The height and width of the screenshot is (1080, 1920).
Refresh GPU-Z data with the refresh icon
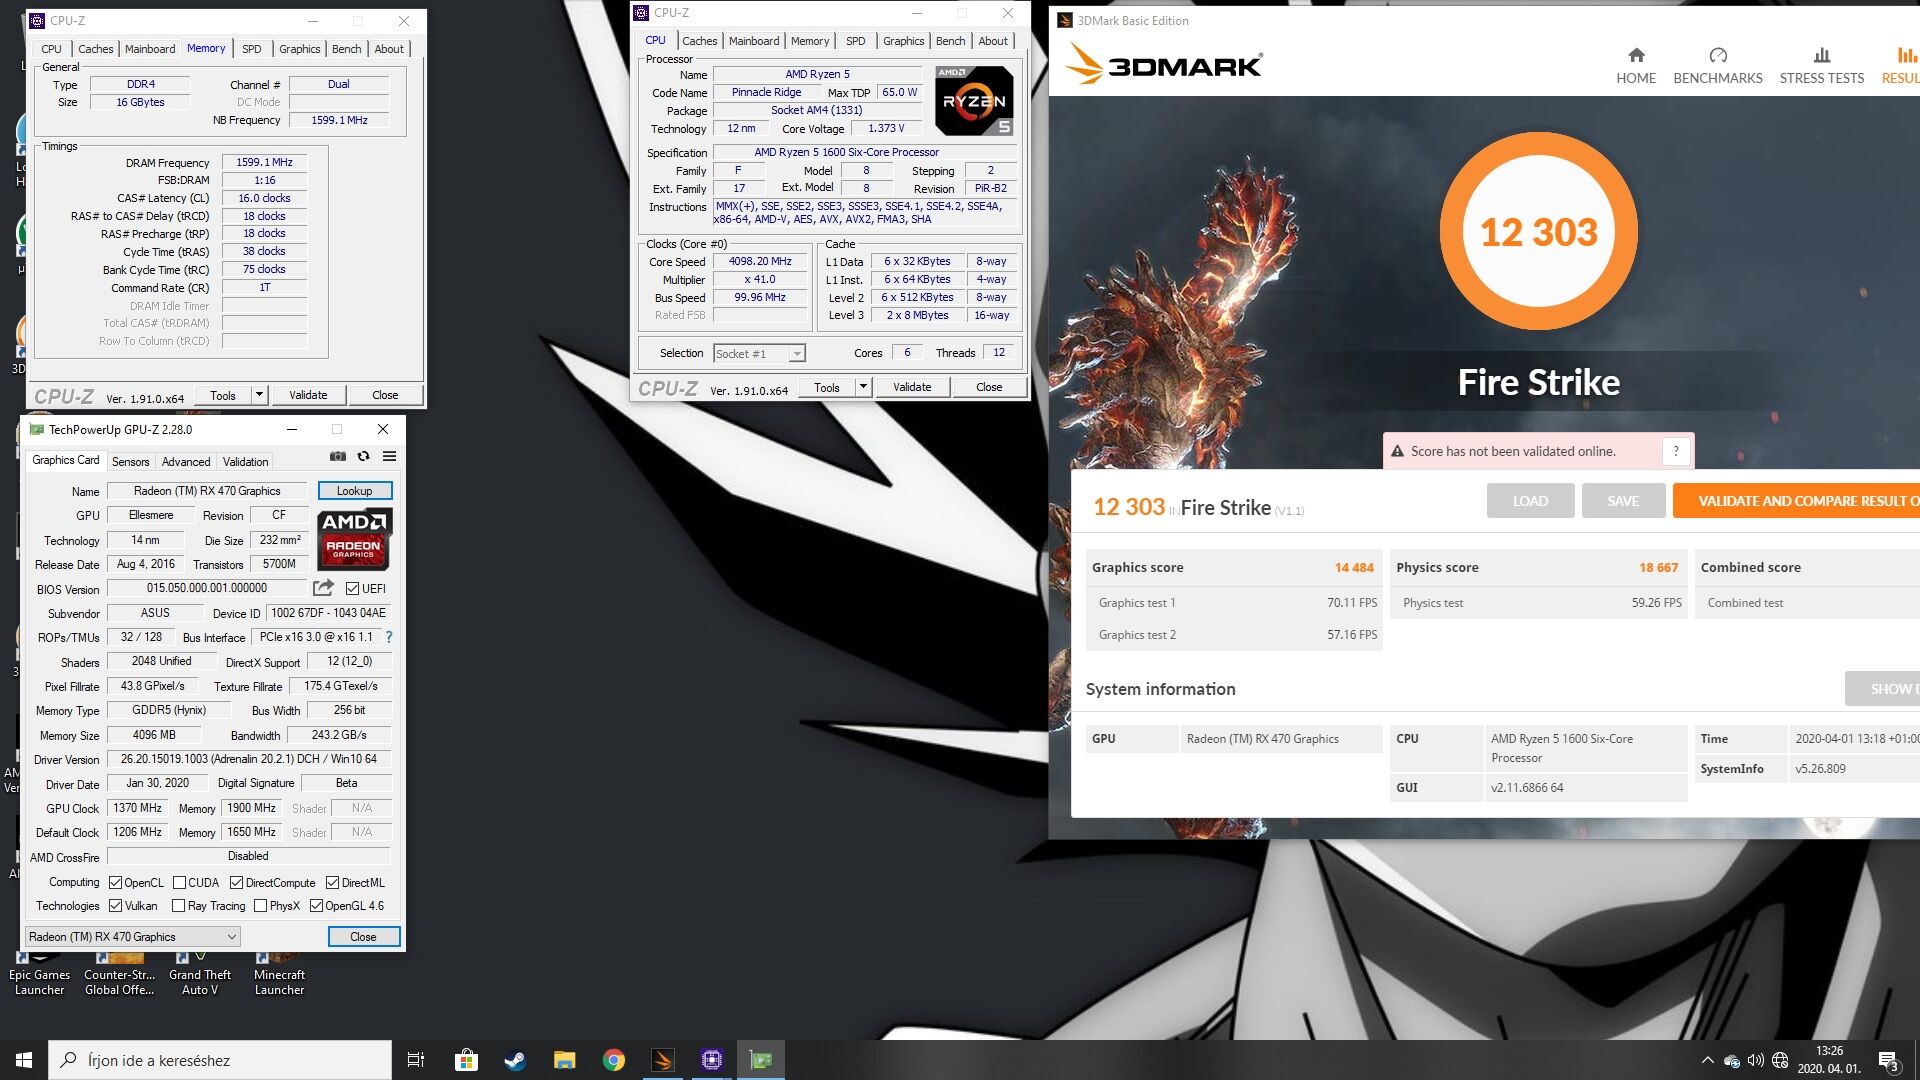pyautogui.click(x=364, y=456)
